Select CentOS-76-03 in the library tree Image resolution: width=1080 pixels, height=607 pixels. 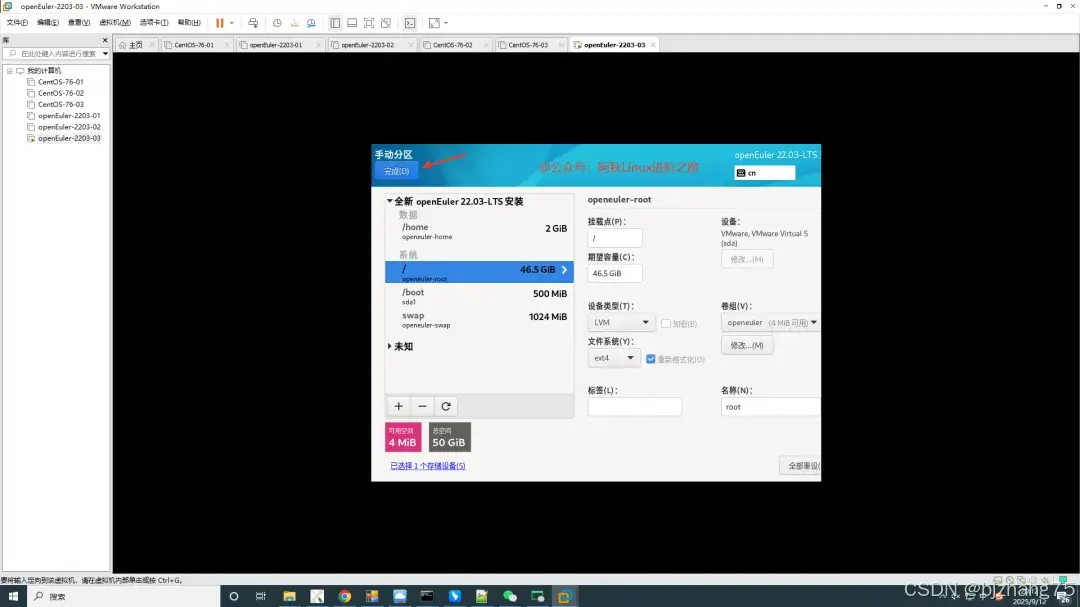click(61, 104)
